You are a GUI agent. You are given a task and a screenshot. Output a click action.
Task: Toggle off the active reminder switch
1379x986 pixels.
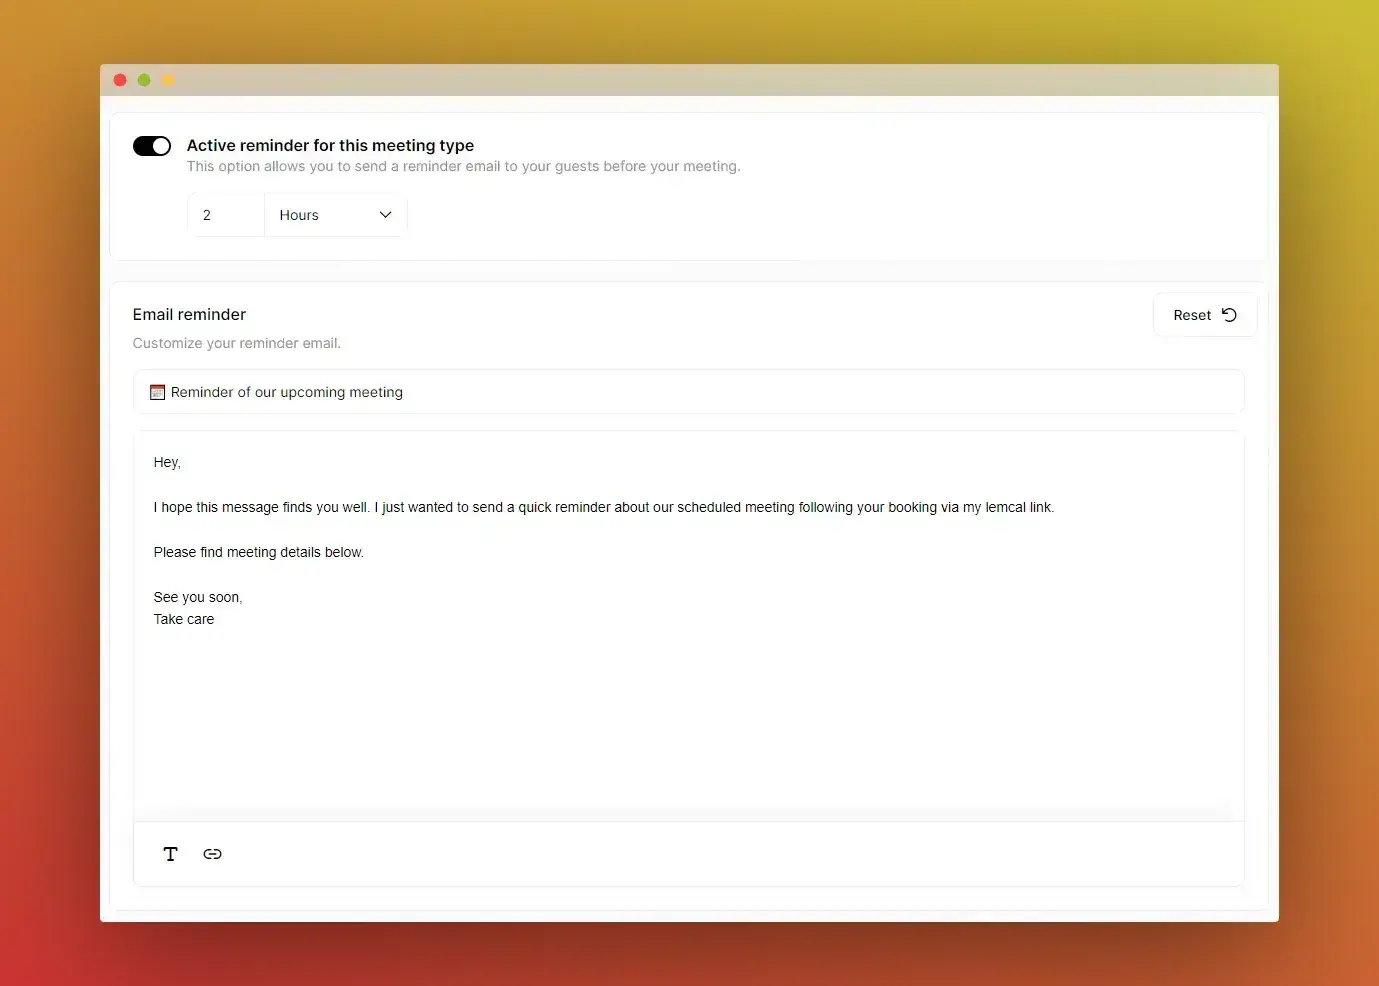pyautogui.click(x=152, y=146)
